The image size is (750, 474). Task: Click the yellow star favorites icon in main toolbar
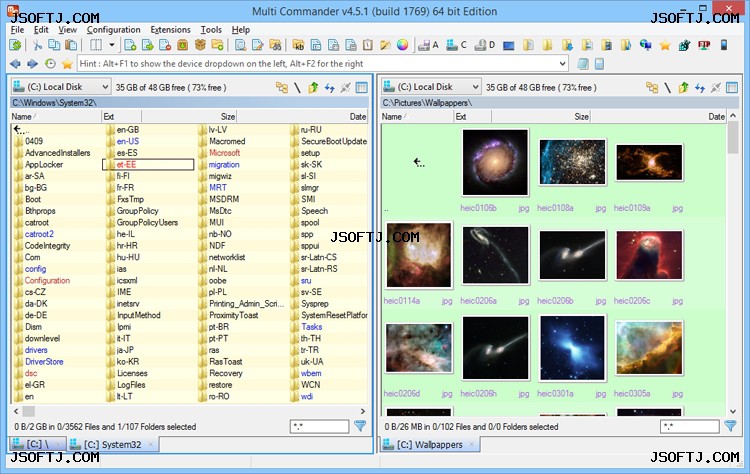tap(665, 45)
